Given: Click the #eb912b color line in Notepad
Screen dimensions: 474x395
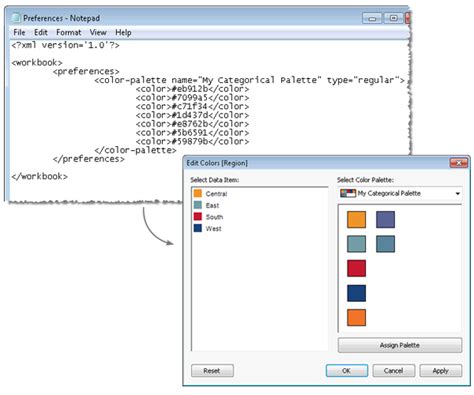Looking at the screenshot, I should coord(192,89).
